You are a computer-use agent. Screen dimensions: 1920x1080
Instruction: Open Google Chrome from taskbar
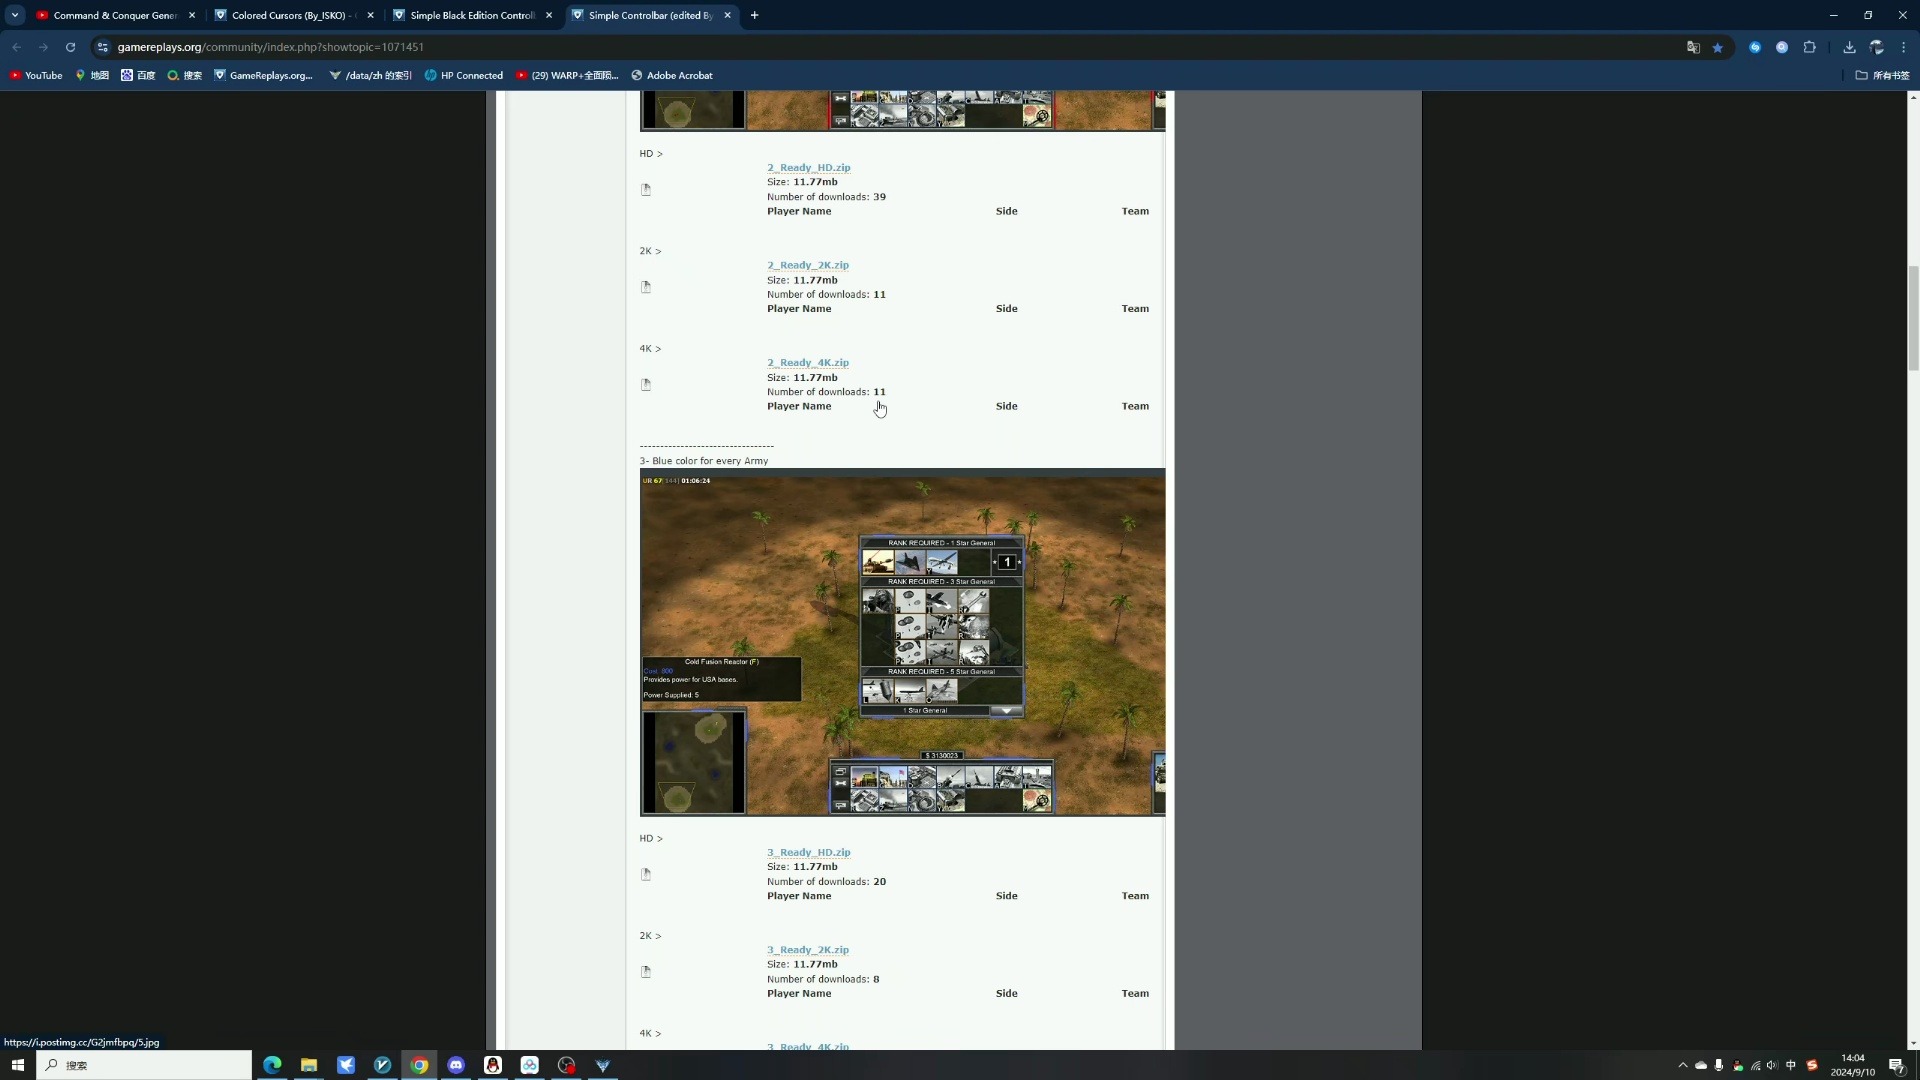click(x=419, y=1065)
